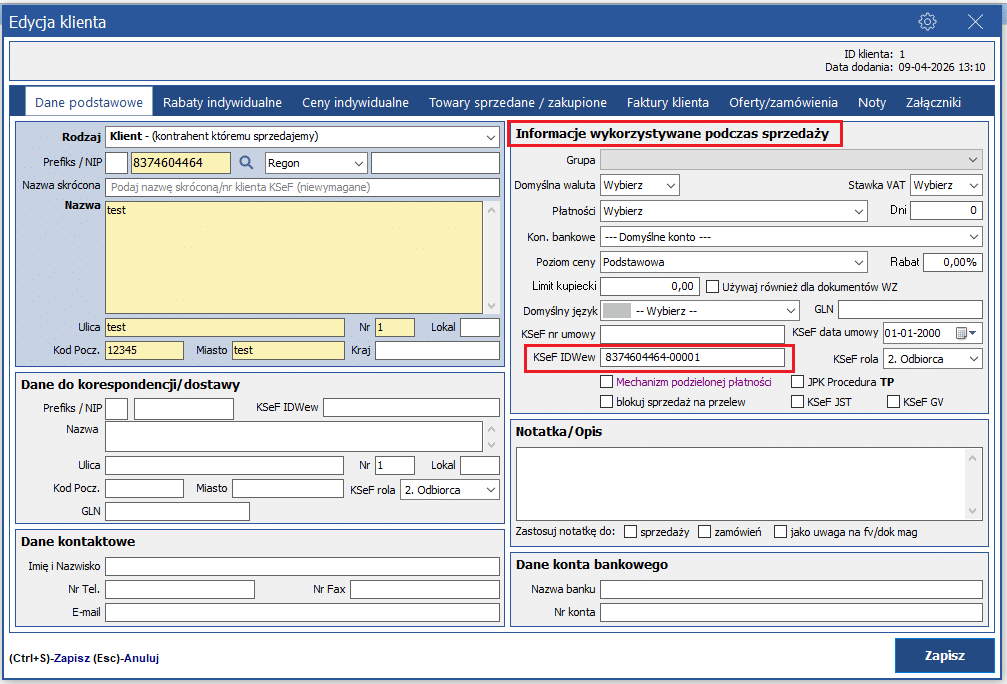Check 'blokuj sprzedaż na przelew'

tap(606, 402)
